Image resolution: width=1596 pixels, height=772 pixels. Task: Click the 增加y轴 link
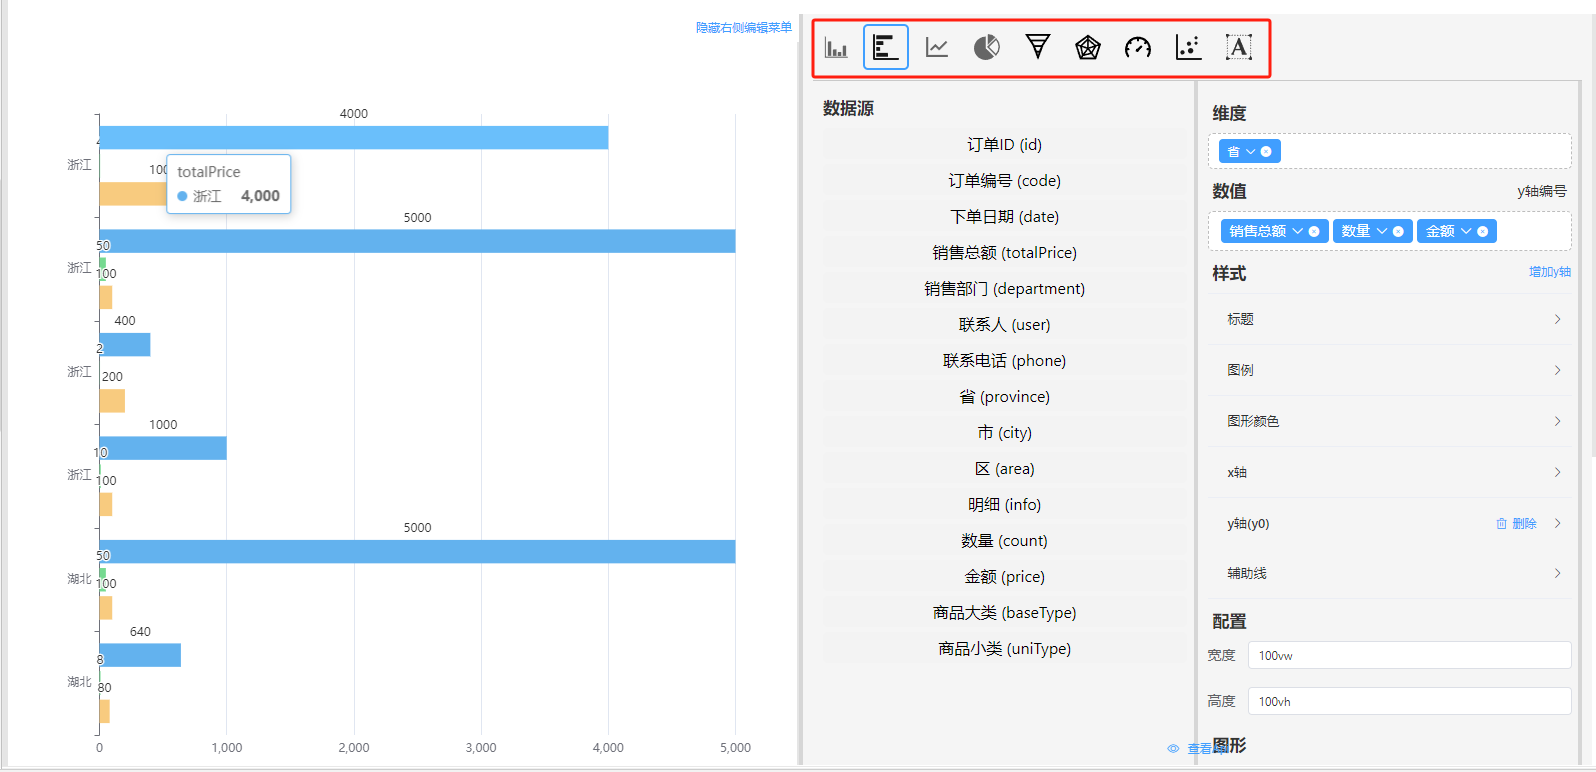(x=1549, y=272)
